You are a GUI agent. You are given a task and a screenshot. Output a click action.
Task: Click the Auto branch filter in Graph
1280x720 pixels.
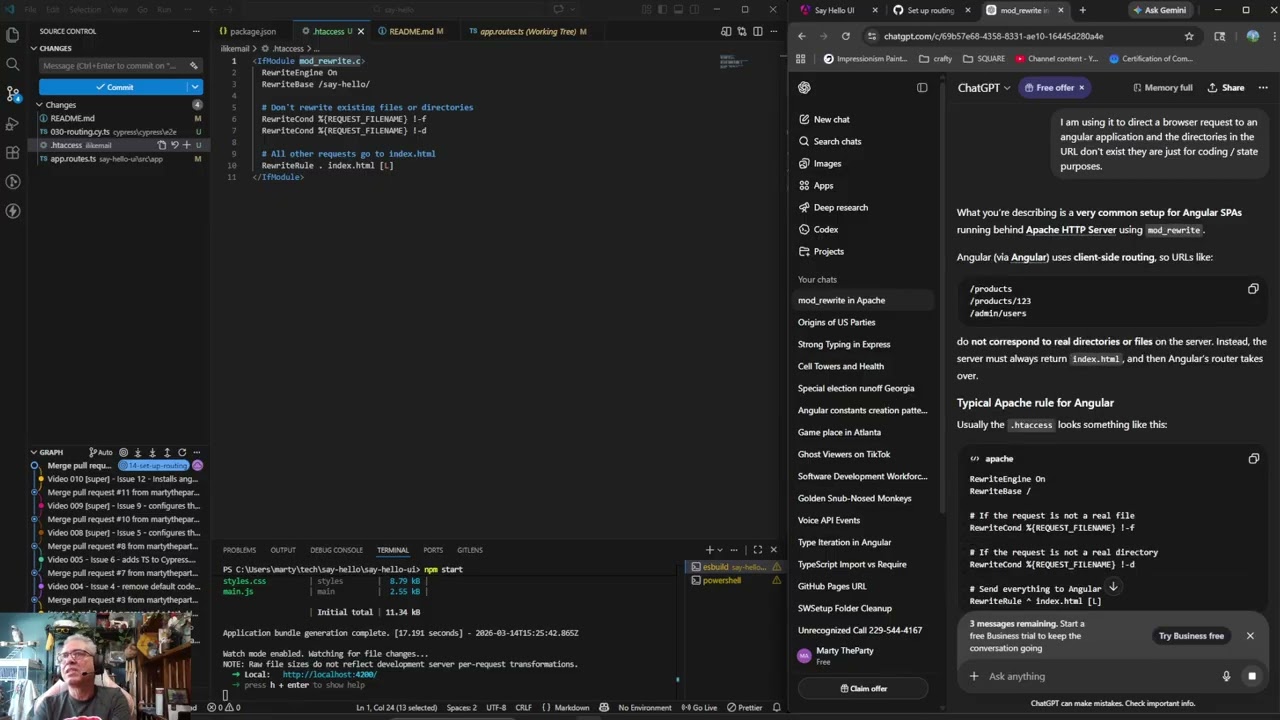click(x=100, y=452)
